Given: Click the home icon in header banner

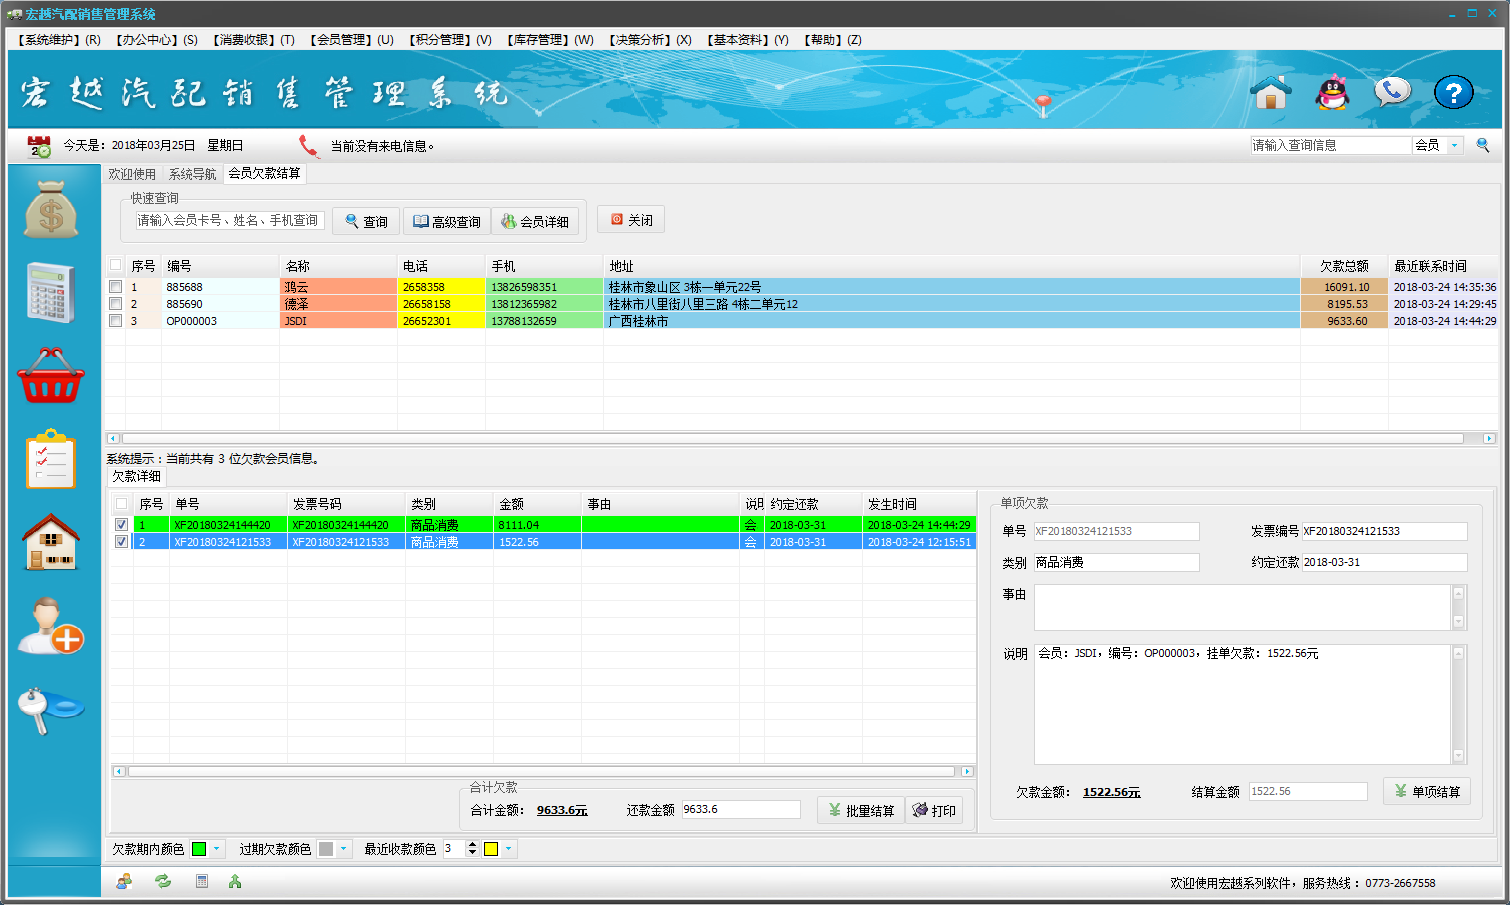Looking at the screenshot, I should point(1271,93).
